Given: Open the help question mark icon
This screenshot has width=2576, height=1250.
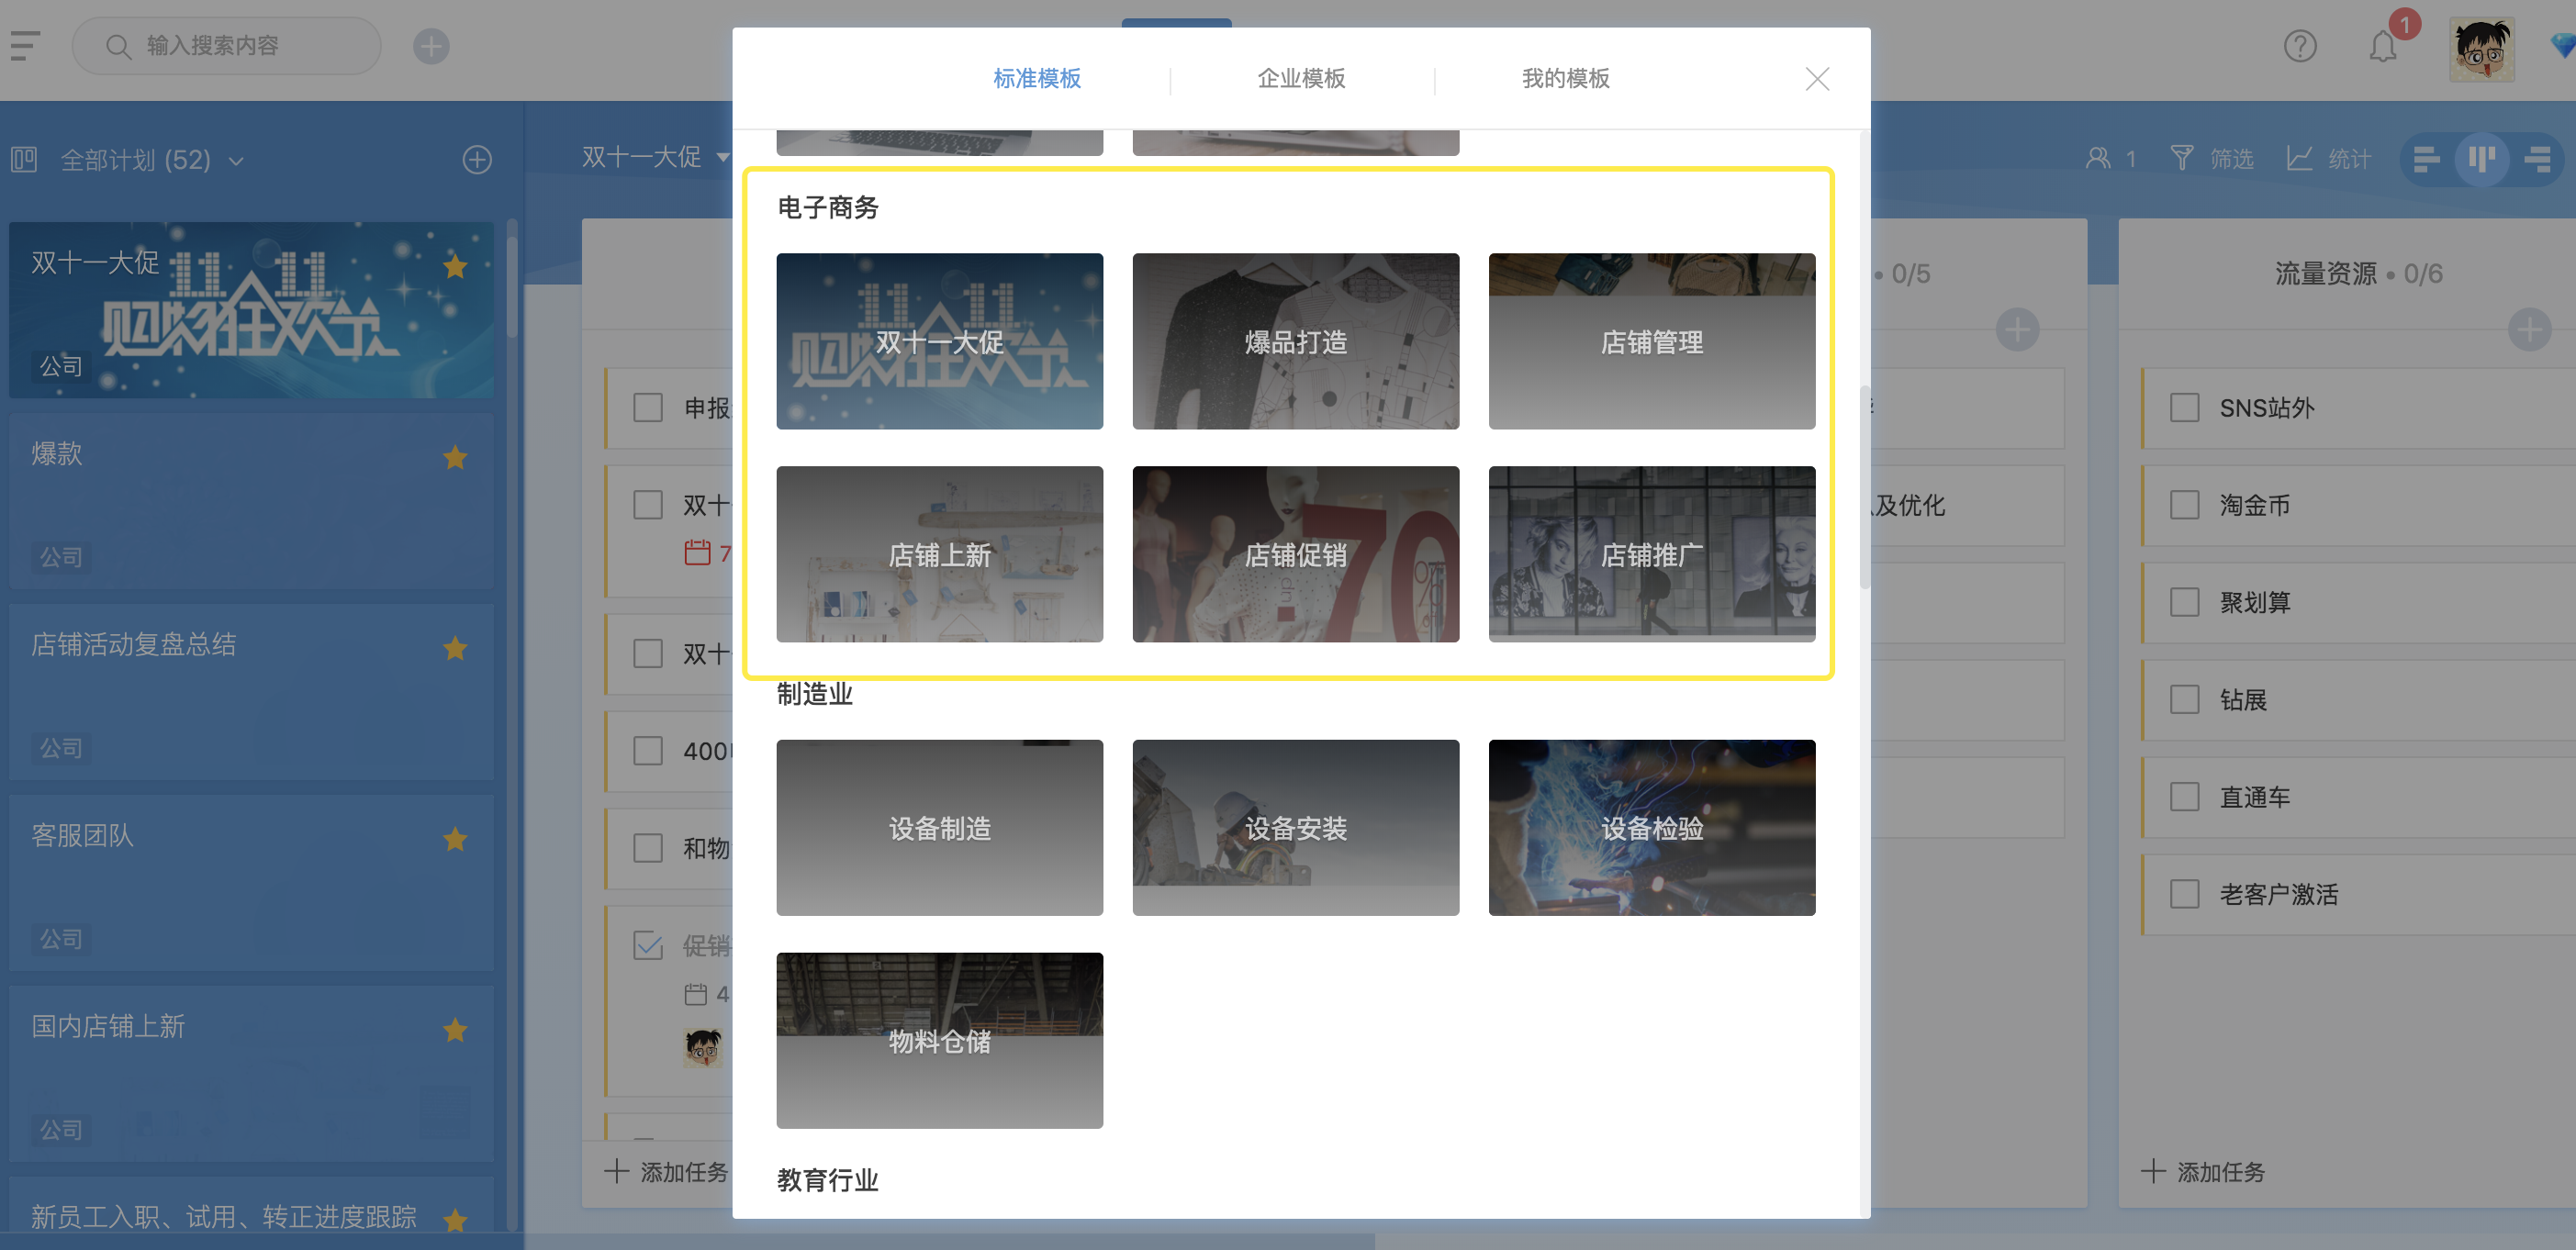Looking at the screenshot, I should tap(2299, 46).
